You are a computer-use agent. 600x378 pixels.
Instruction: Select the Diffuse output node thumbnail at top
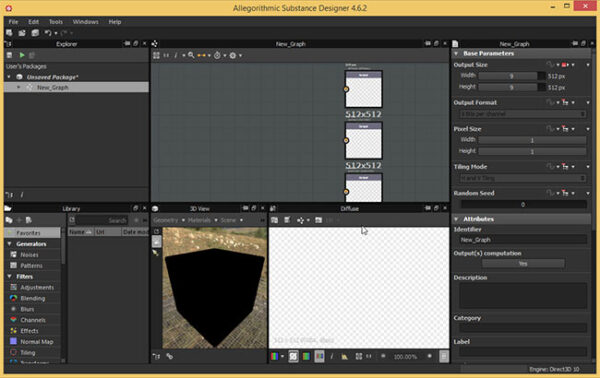coord(364,89)
